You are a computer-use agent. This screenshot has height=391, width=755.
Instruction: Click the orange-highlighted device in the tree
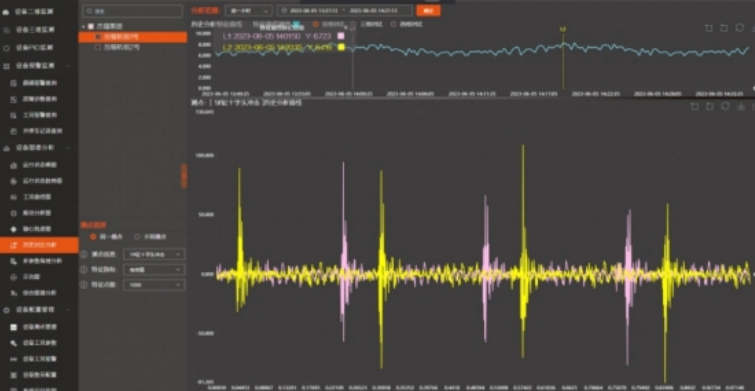[132, 37]
